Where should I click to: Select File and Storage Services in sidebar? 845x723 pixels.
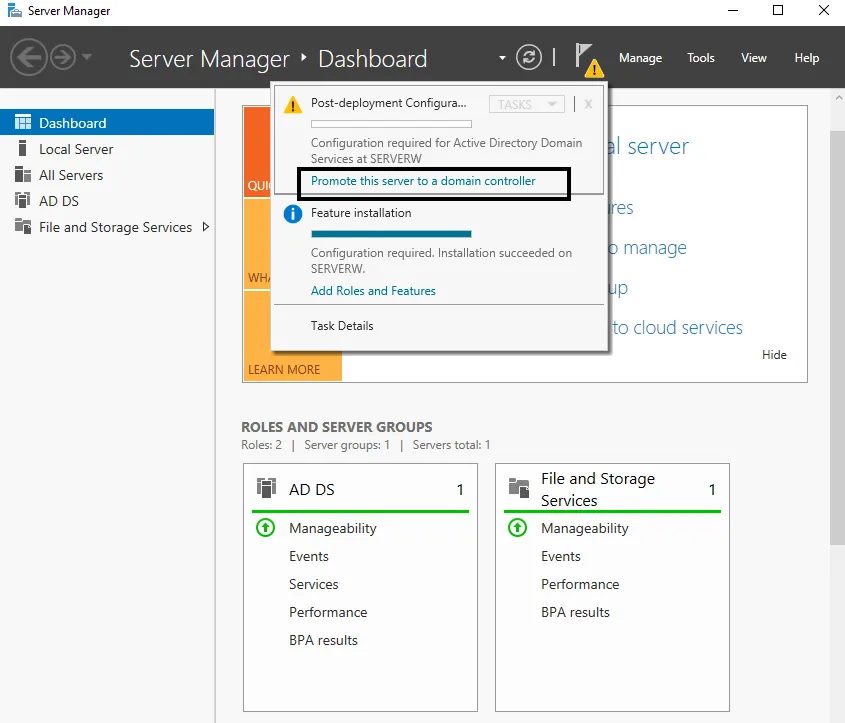[115, 227]
